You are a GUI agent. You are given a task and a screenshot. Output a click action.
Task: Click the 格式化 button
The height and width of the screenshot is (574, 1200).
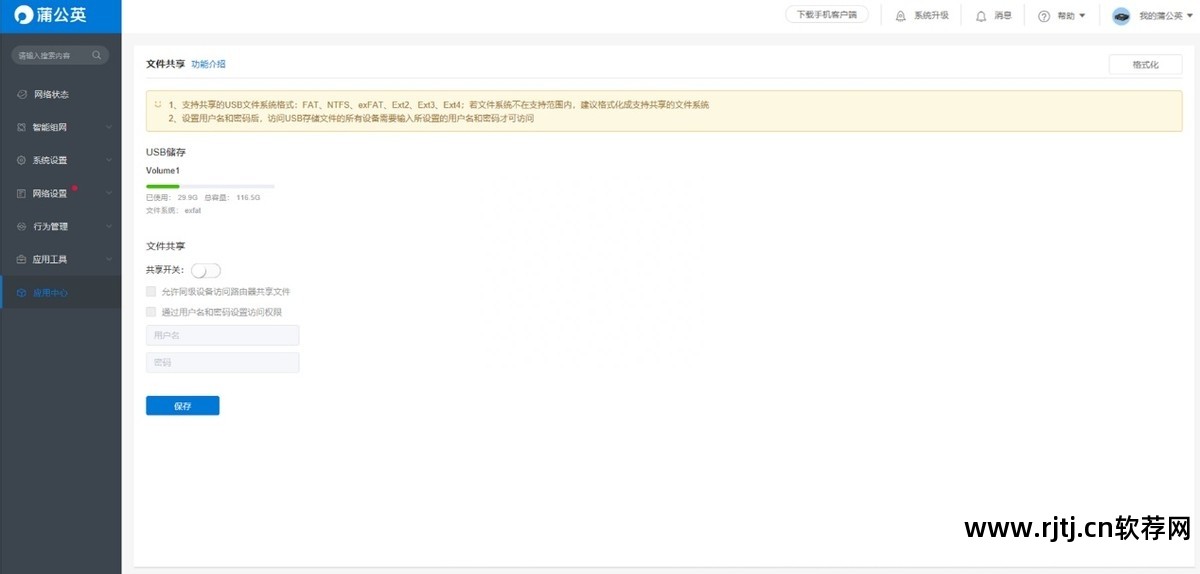[1145, 64]
